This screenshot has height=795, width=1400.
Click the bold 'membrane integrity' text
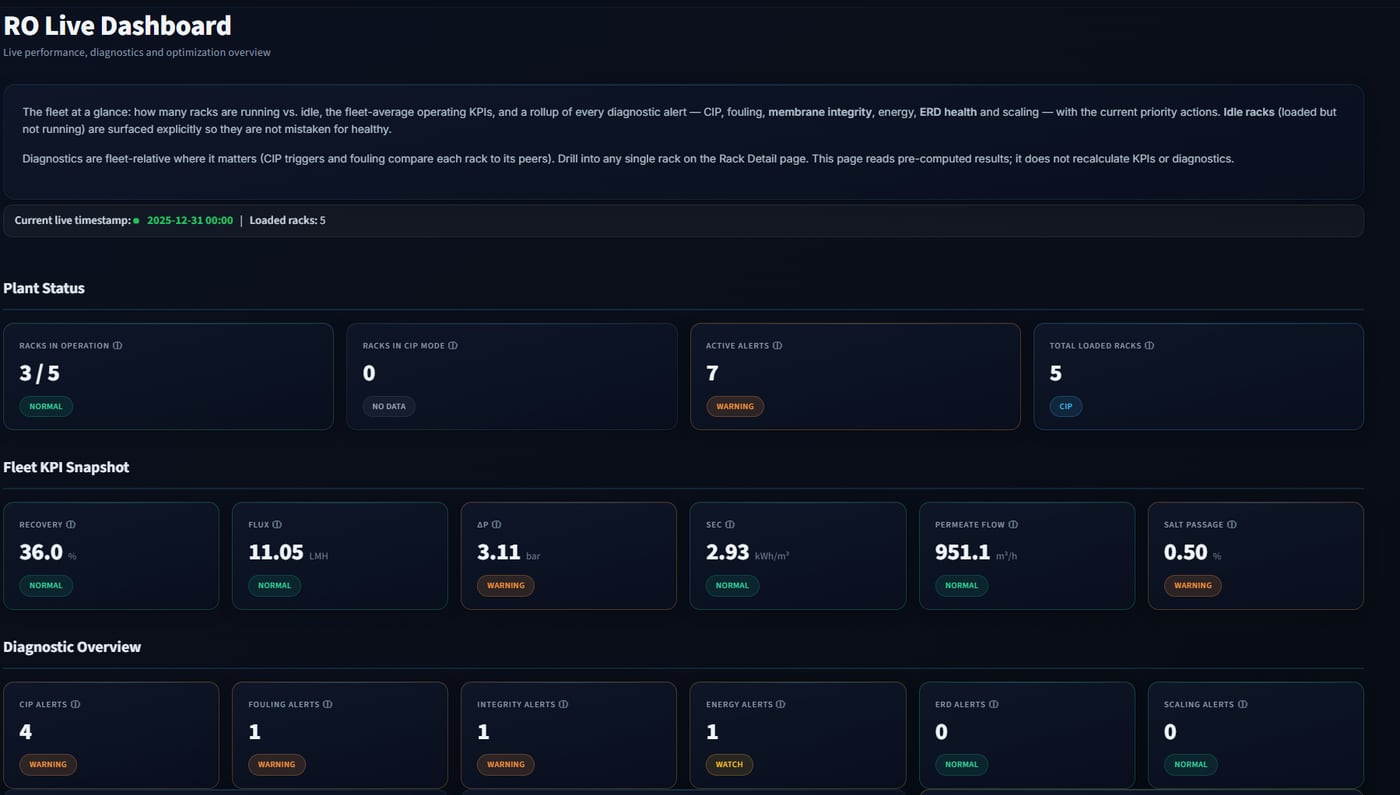(x=820, y=113)
